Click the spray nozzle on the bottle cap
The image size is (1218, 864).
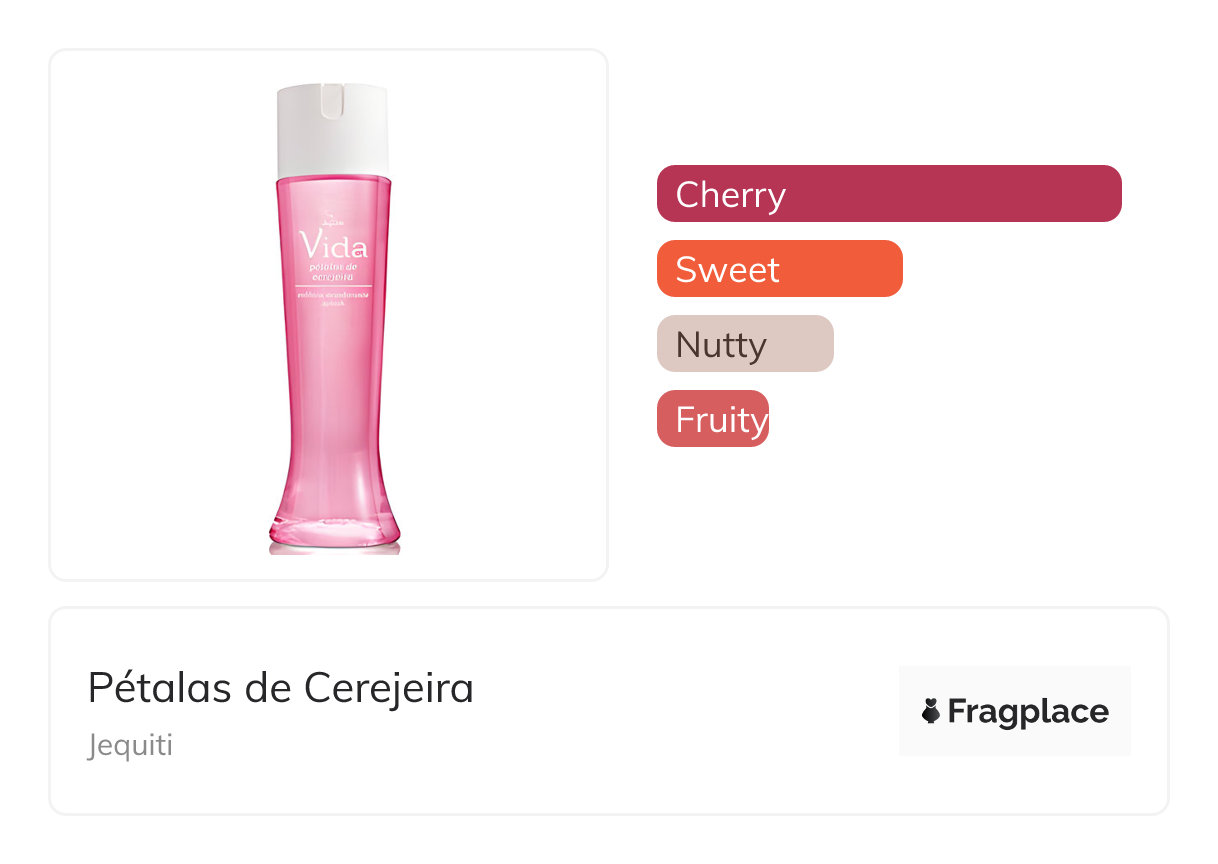333,100
